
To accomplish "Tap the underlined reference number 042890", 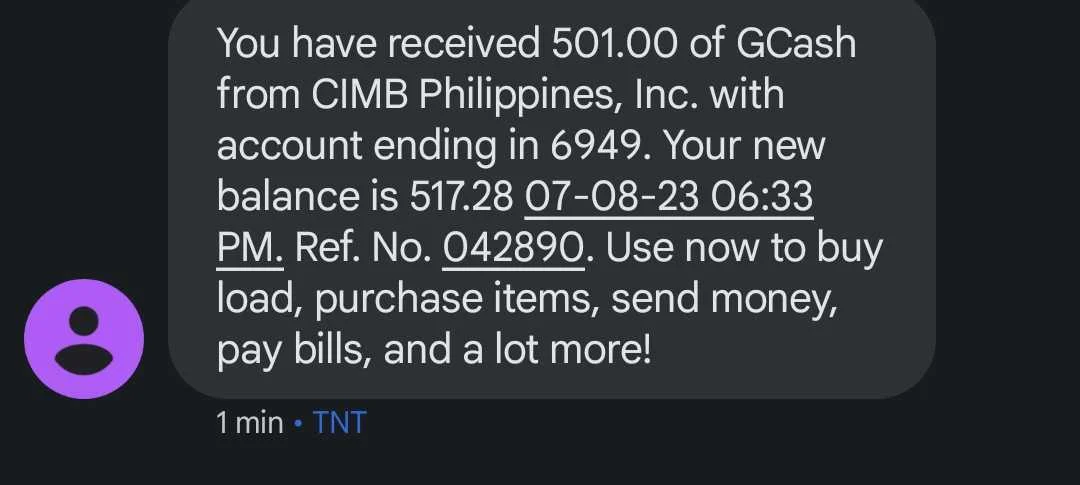I will point(513,247).
